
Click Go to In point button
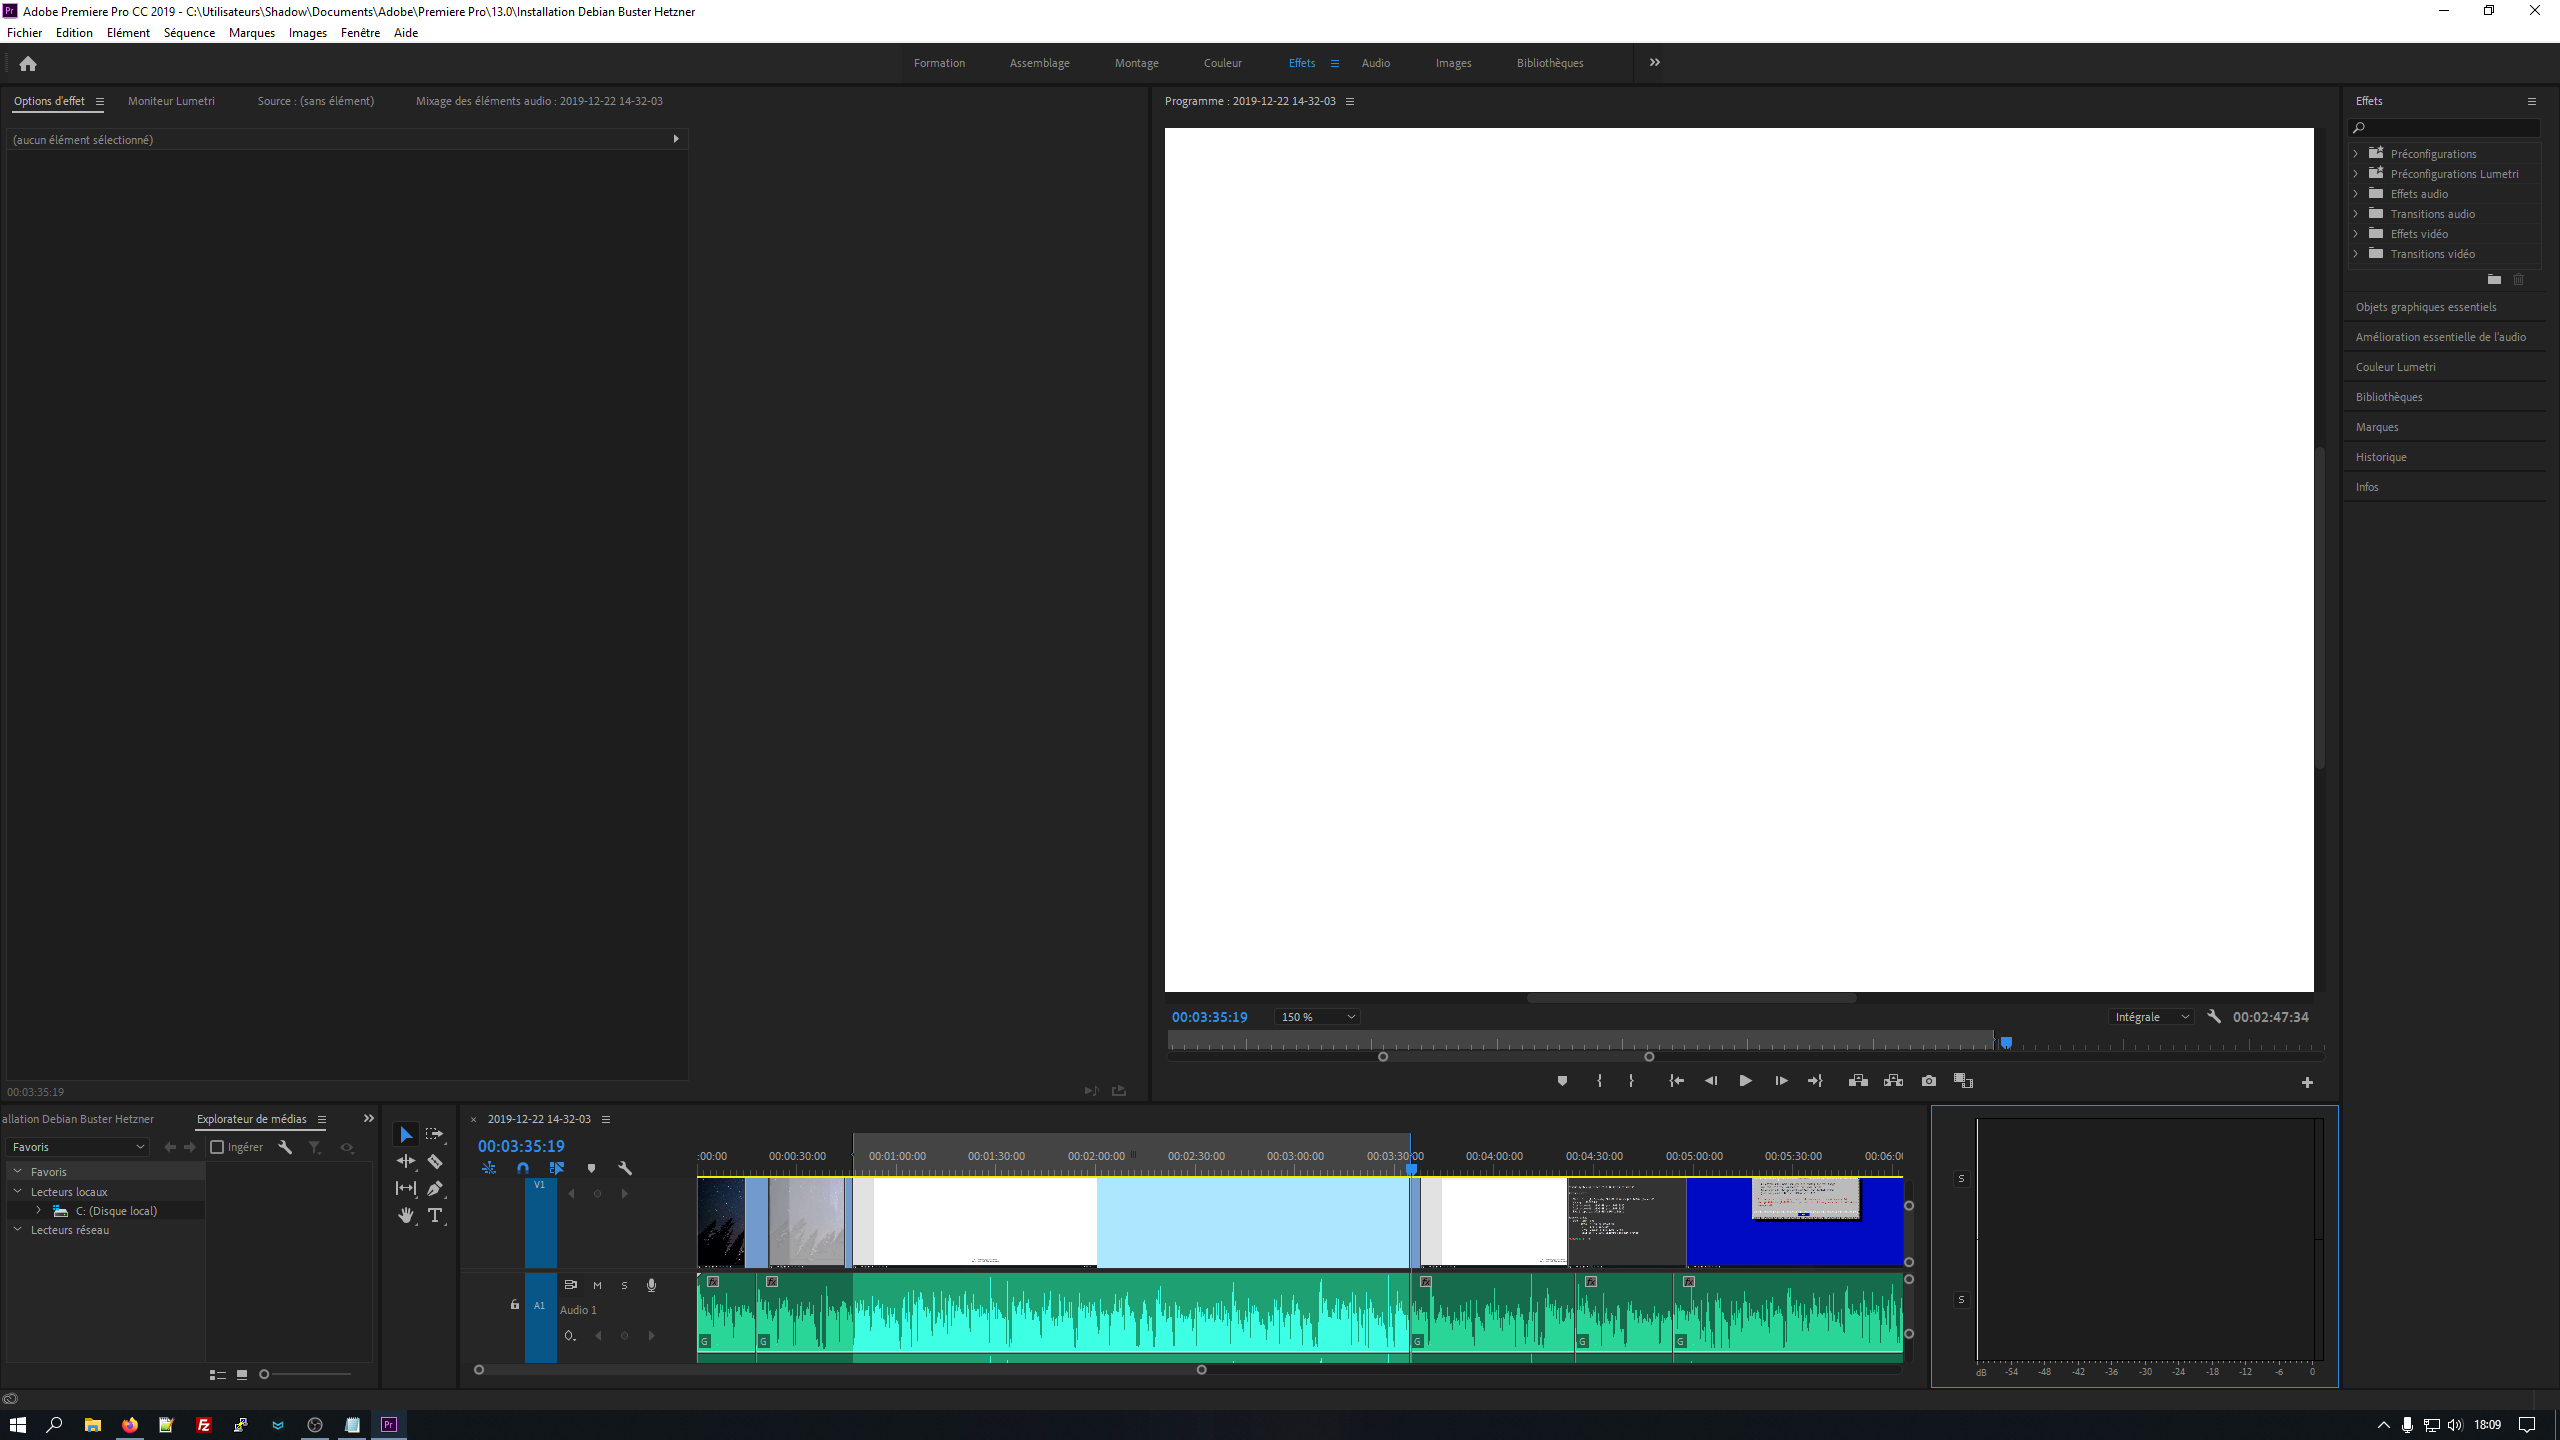click(1677, 1081)
